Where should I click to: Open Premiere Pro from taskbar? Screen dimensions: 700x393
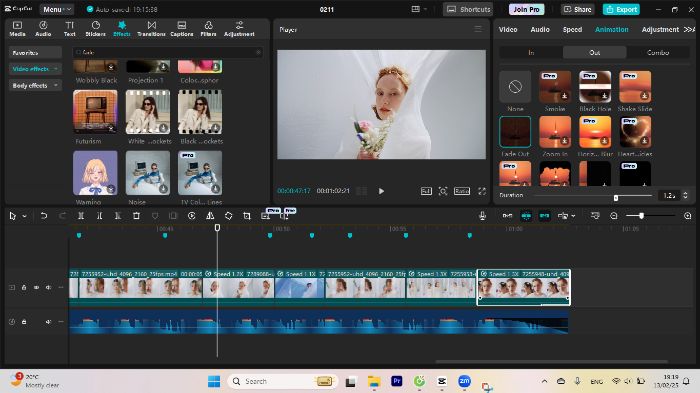[x=396, y=381]
